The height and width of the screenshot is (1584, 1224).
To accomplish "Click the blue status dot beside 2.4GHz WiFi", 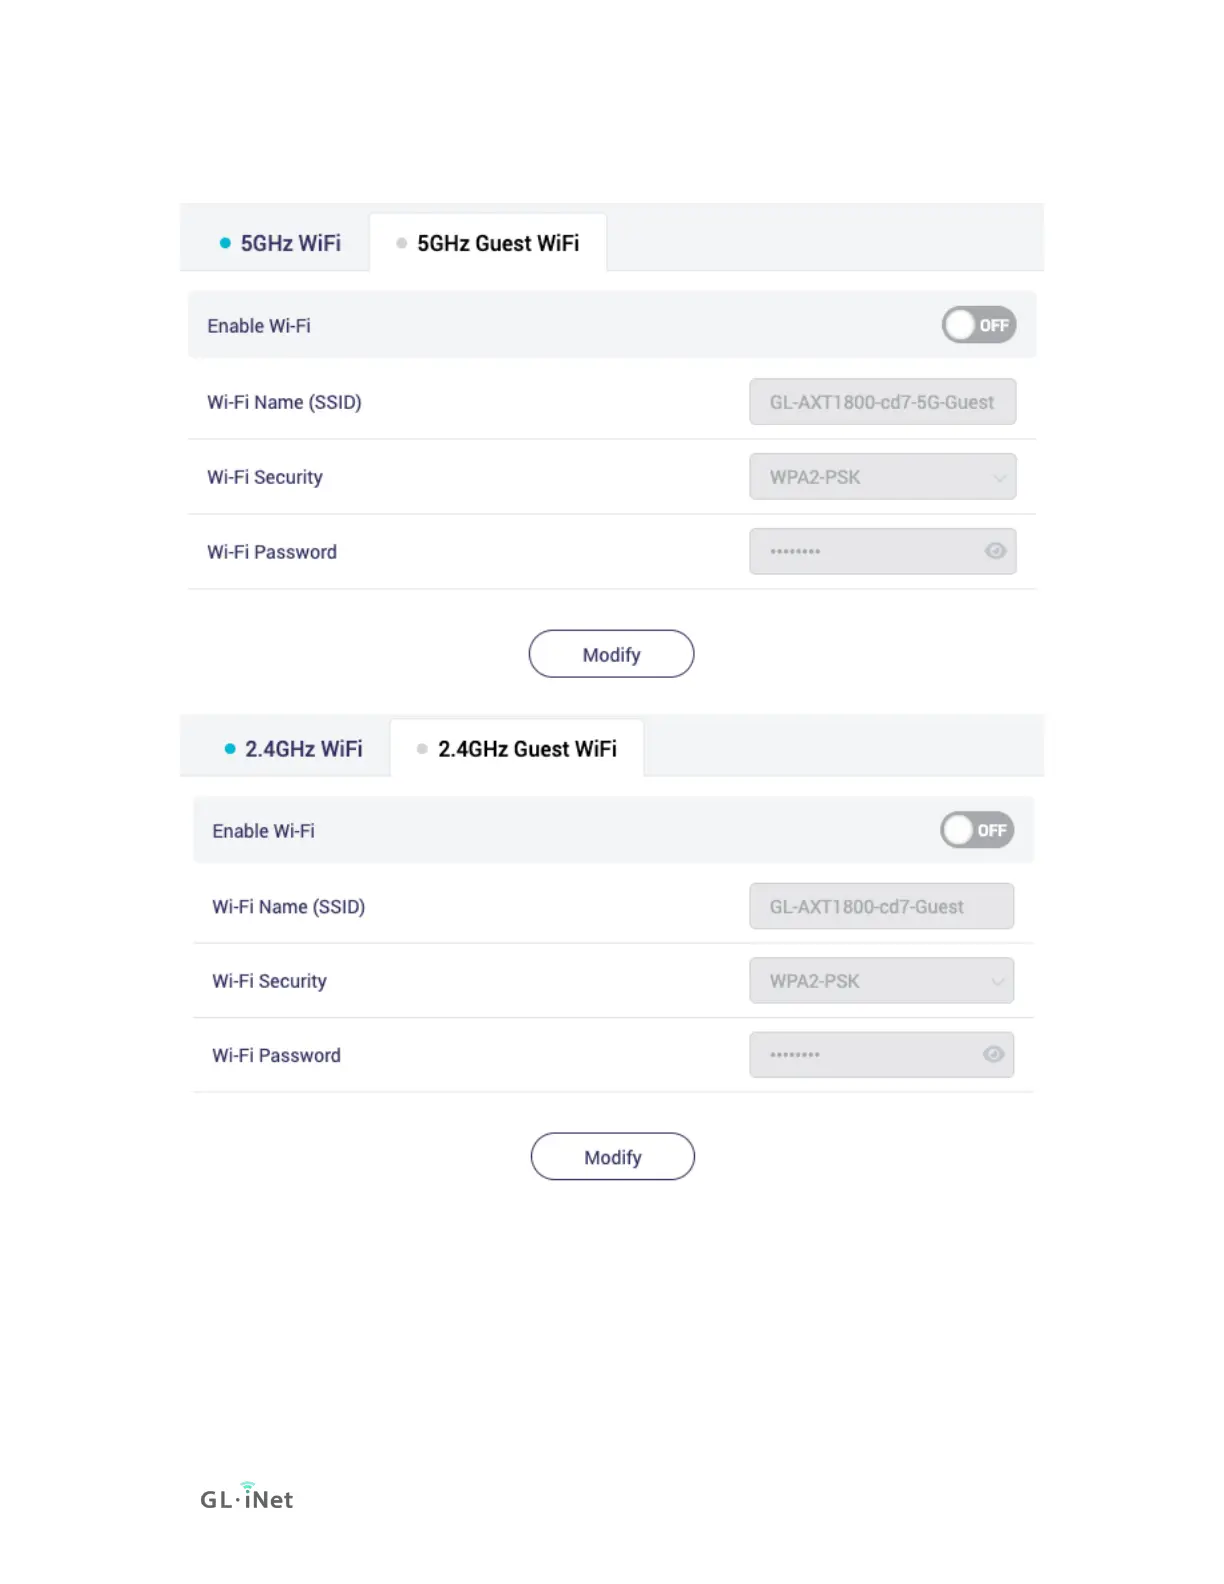I will (x=230, y=748).
